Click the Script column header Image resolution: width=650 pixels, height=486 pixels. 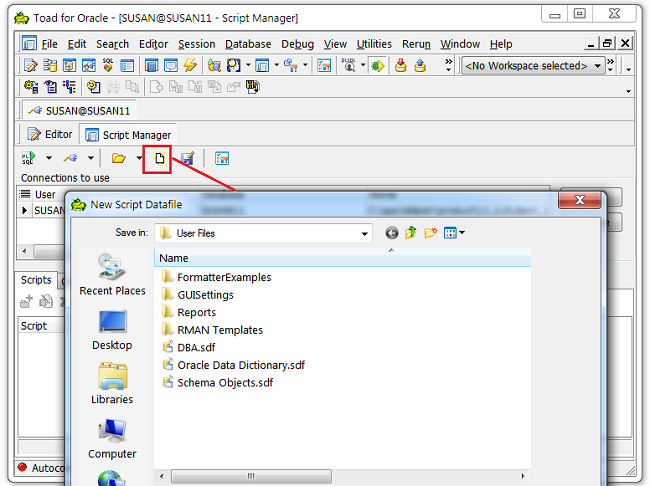pos(41,326)
